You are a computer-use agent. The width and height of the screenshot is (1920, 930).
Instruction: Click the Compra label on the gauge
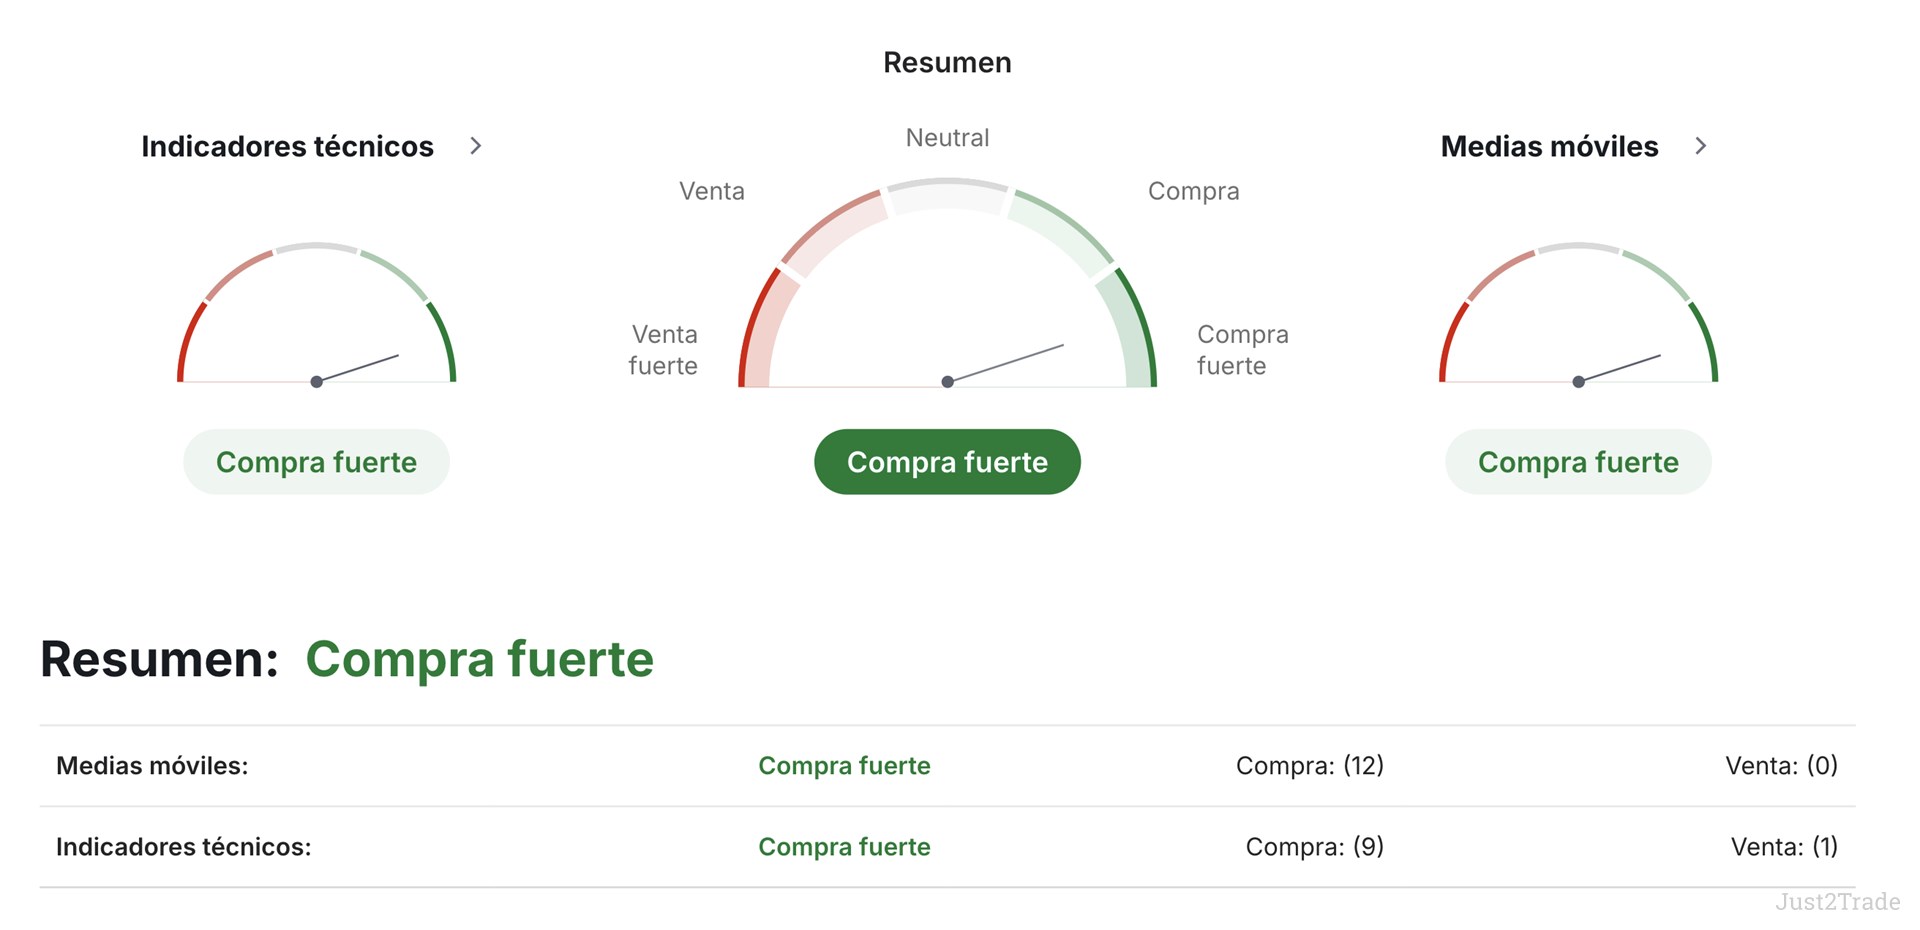(x=1193, y=191)
